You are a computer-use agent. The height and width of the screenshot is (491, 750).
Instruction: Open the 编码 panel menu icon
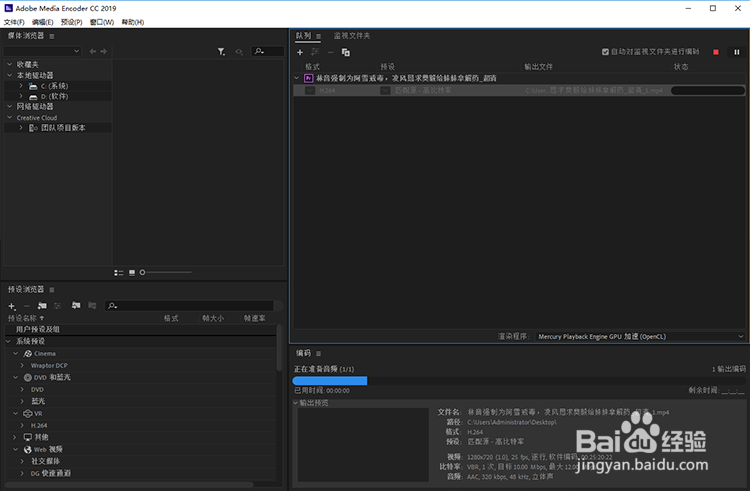[x=318, y=354]
